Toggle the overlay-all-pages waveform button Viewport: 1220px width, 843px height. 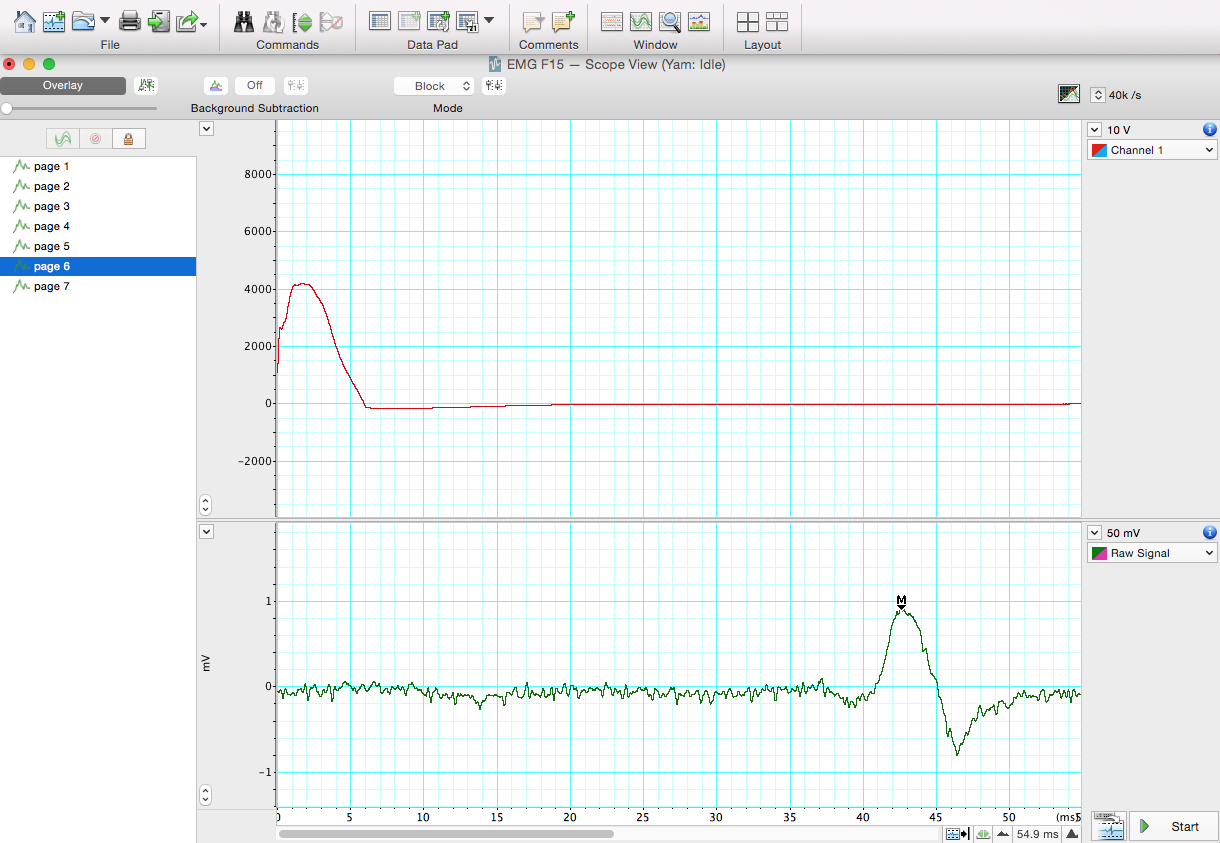coord(63,139)
